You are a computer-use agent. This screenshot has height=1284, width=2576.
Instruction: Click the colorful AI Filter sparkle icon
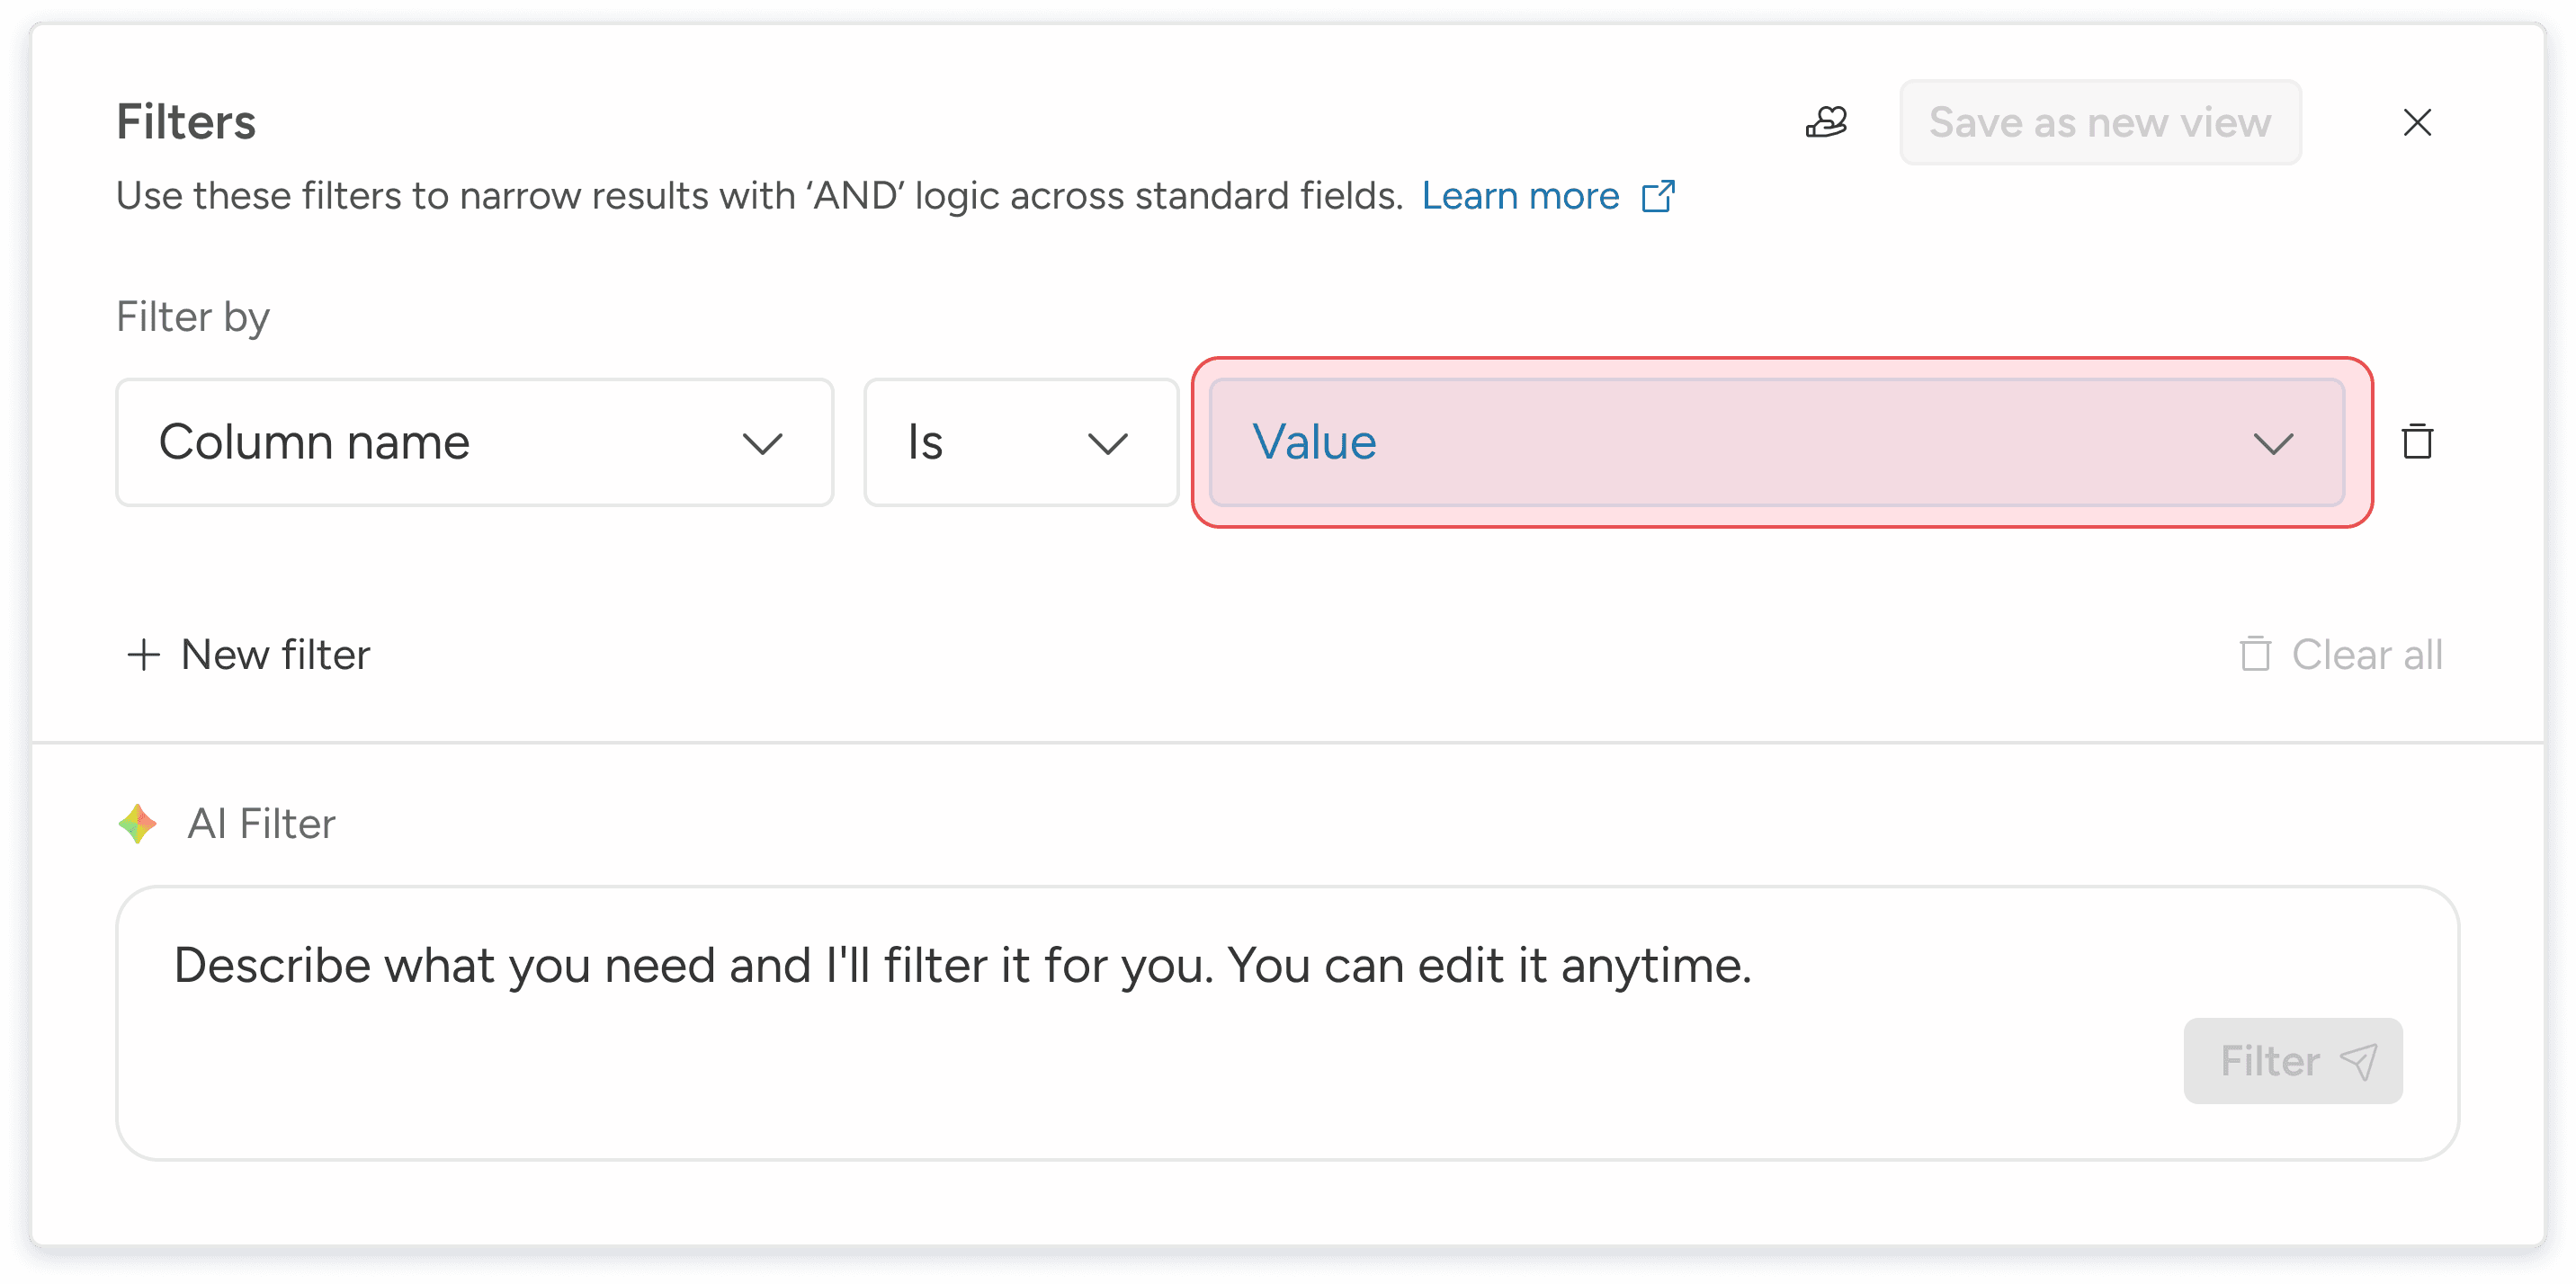coord(138,824)
